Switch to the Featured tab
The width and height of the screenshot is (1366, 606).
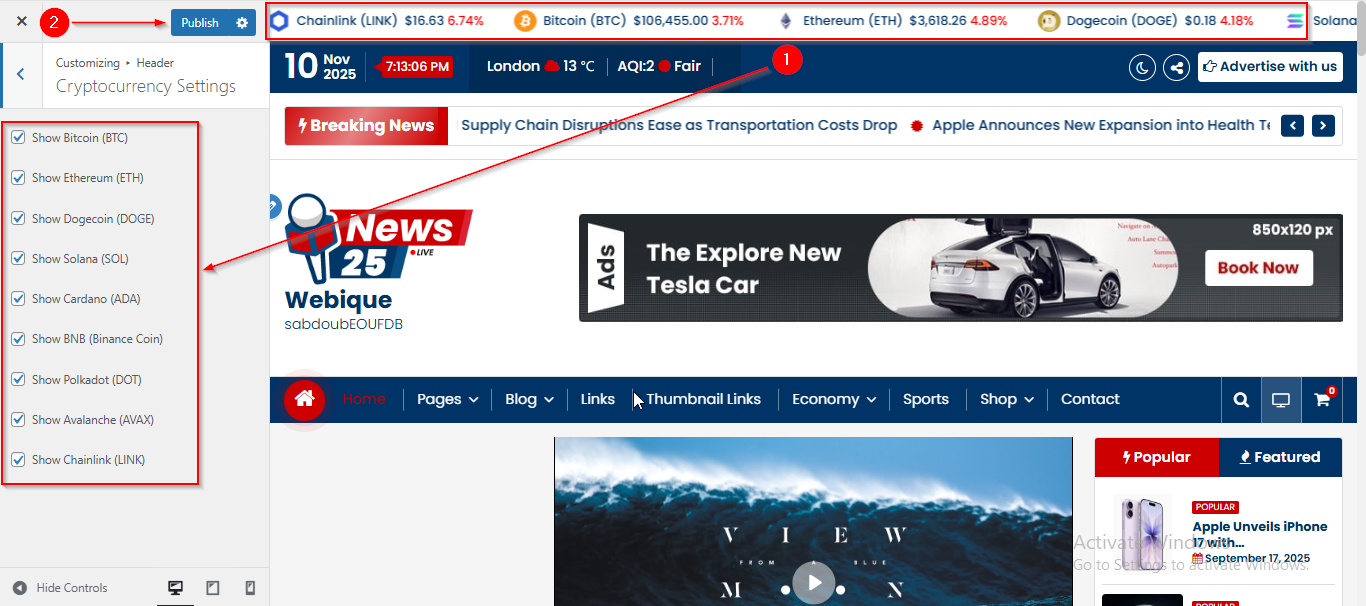[1280, 457]
